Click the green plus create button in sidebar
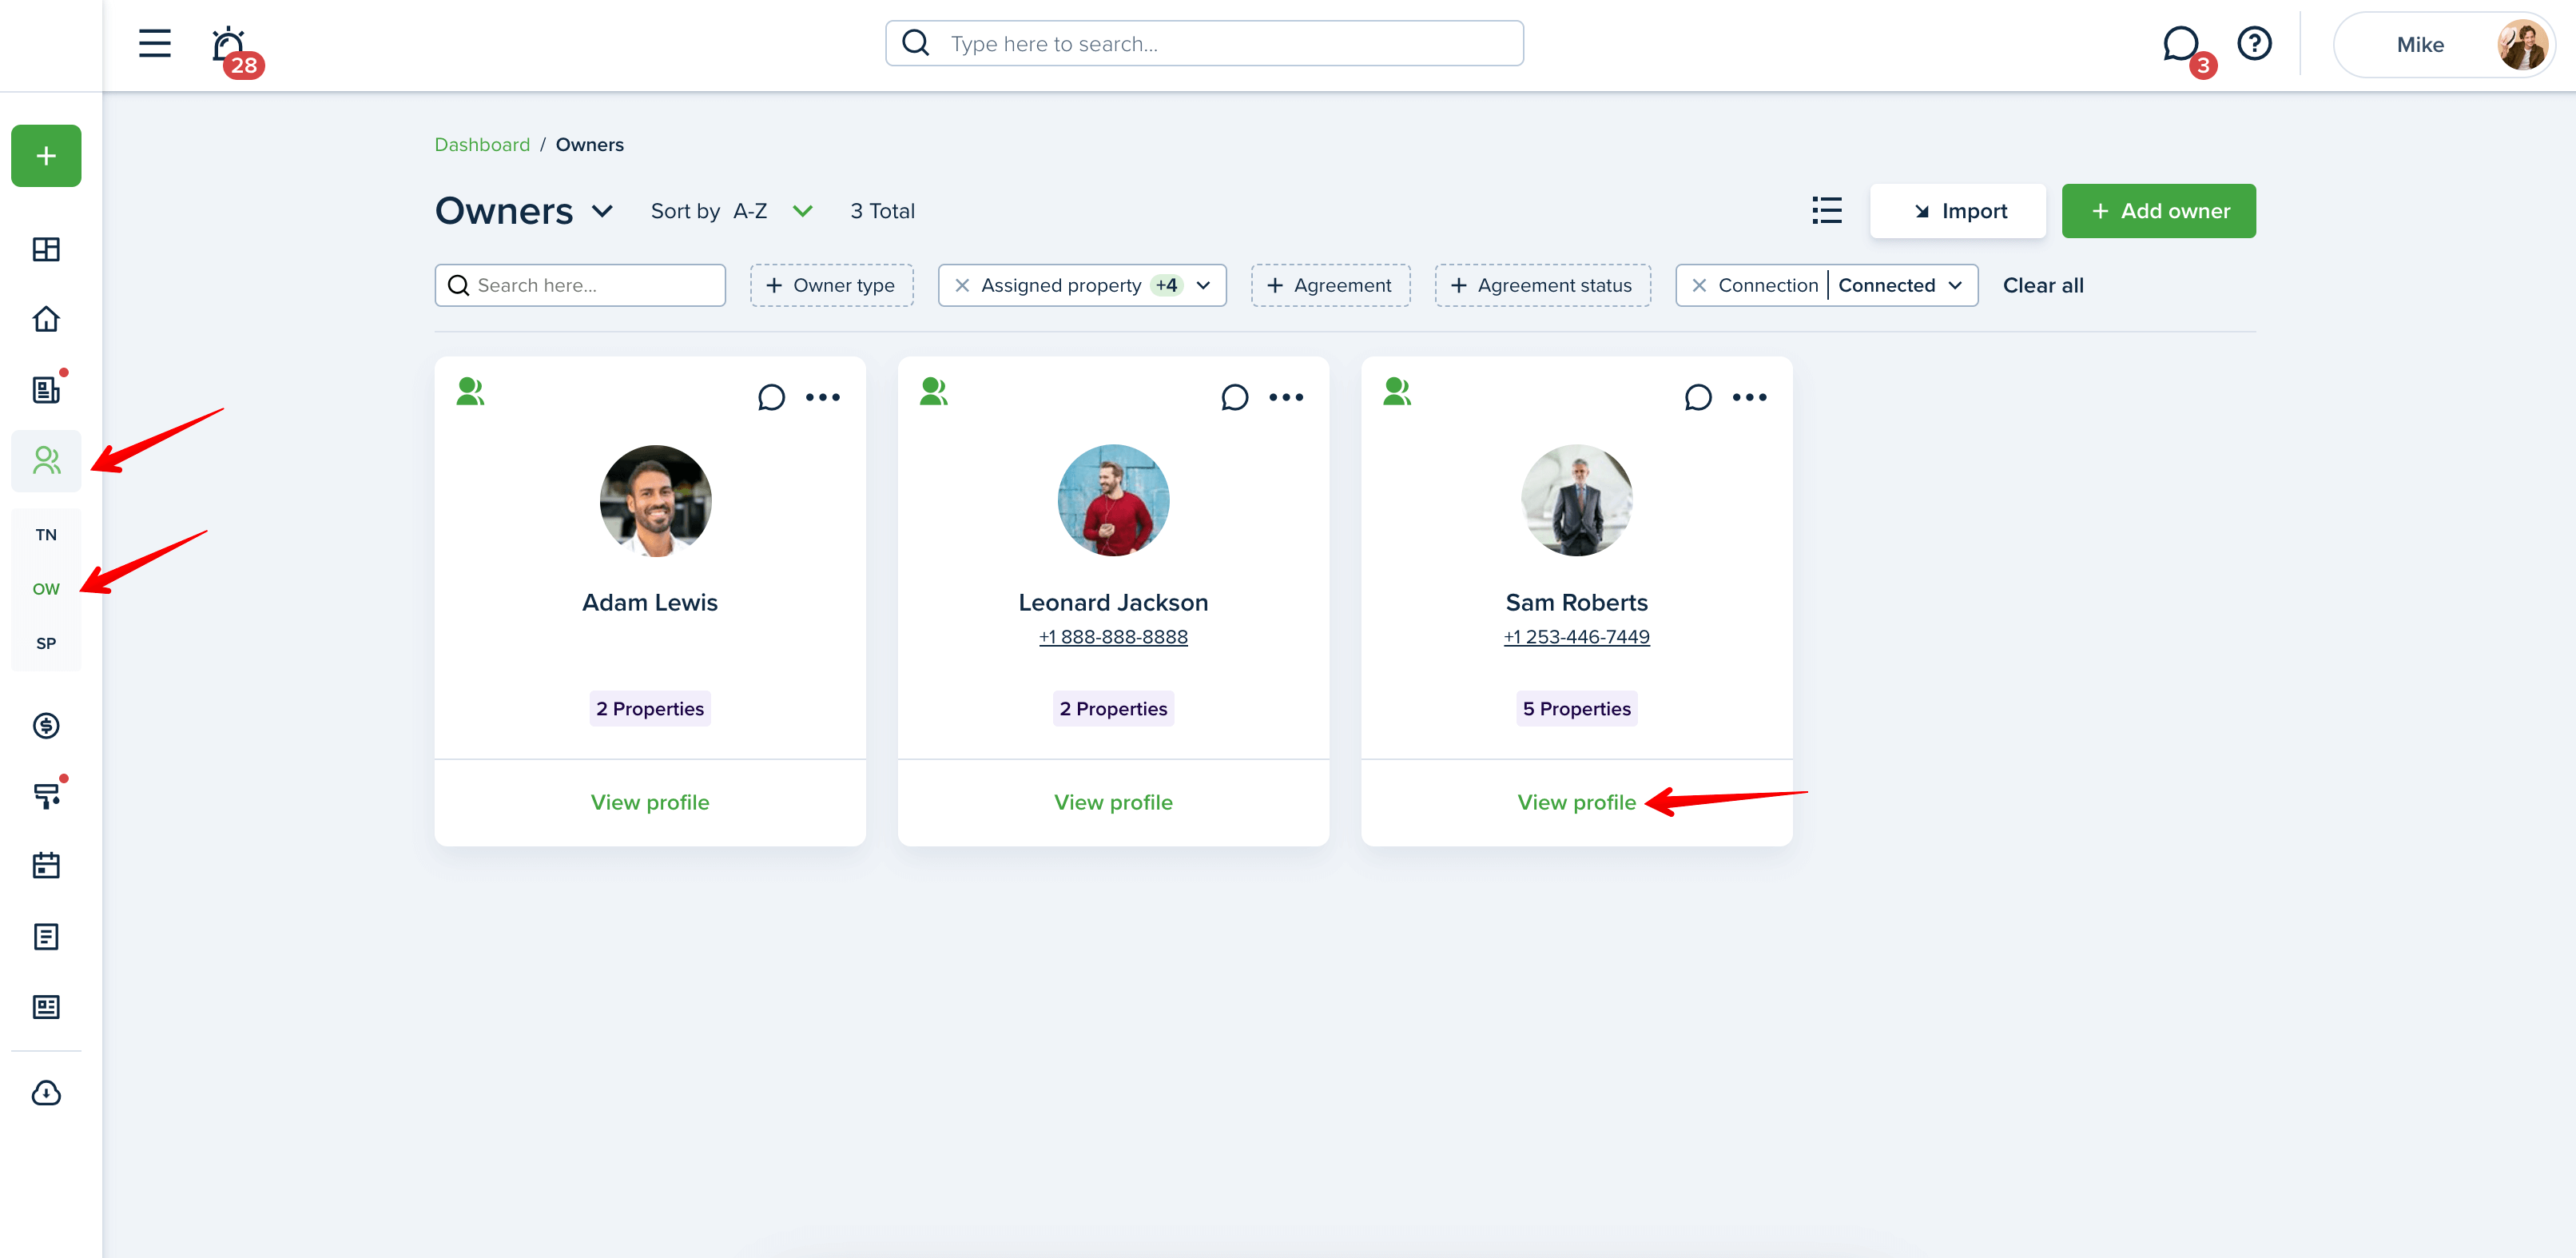This screenshot has height=1258, width=2576. pyautogui.click(x=46, y=156)
